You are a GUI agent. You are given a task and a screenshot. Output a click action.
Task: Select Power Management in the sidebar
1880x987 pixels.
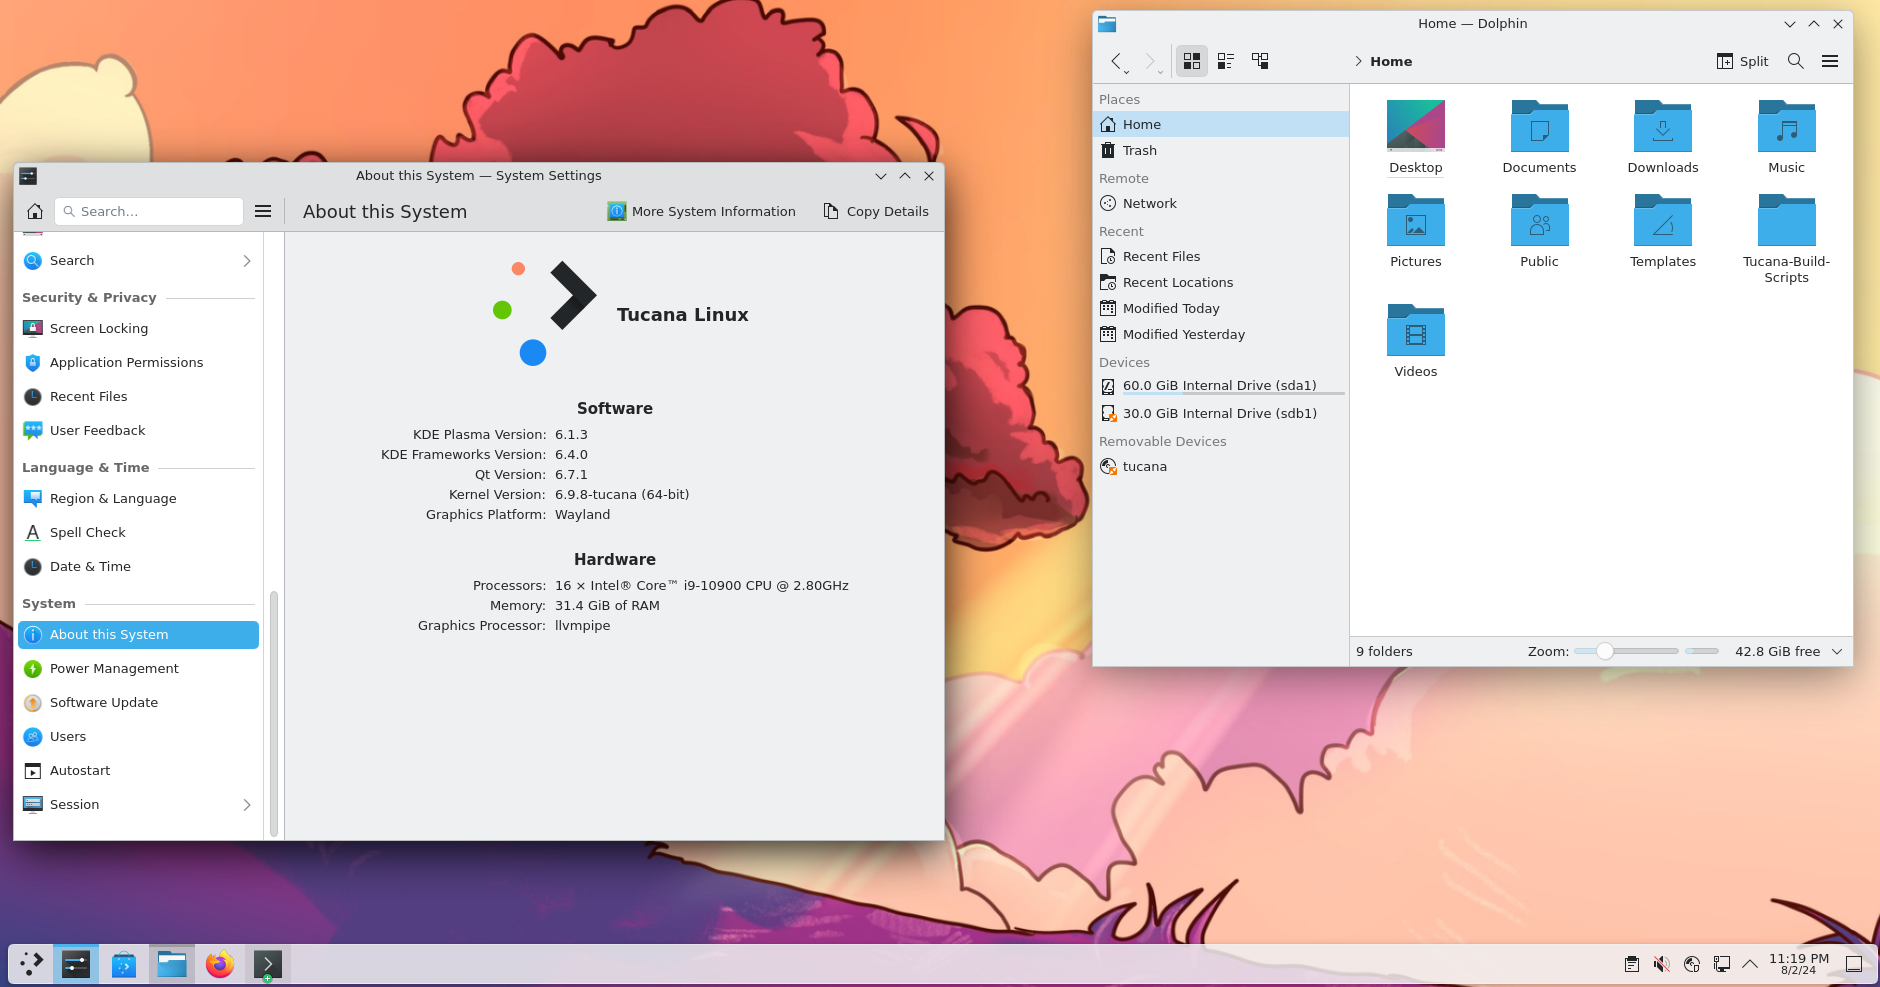point(114,669)
